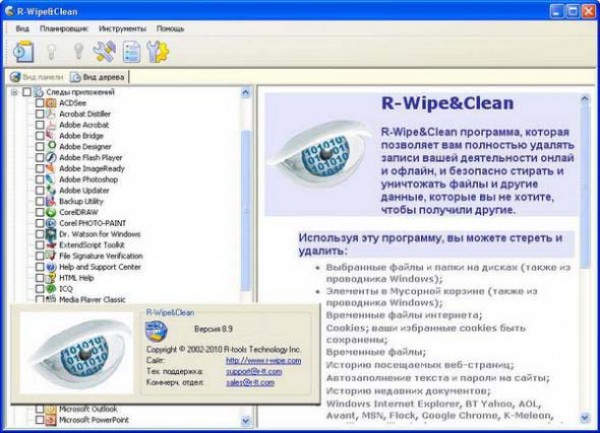Image resolution: width=600 pixels, height=433 pixels.
Task: Open the Вид menu
Action: pos(22,29)
